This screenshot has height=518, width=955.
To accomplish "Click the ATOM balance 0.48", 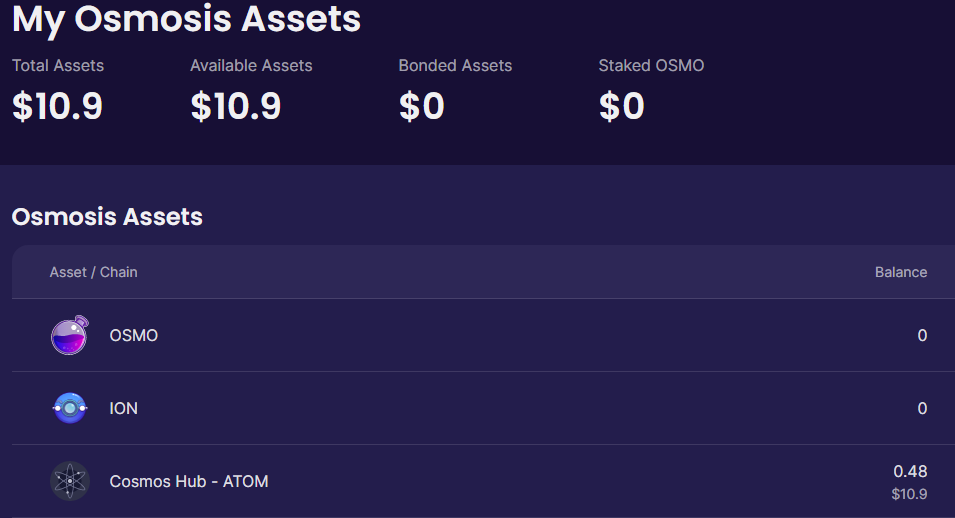I will (x=910, y=471).
